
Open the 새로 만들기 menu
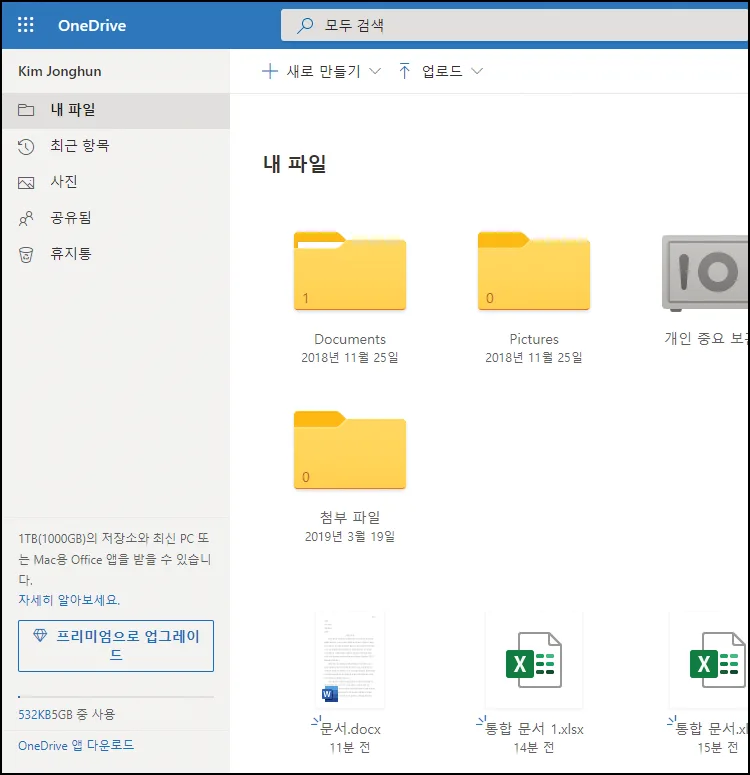pyautogui.click(x=321, y=71)
